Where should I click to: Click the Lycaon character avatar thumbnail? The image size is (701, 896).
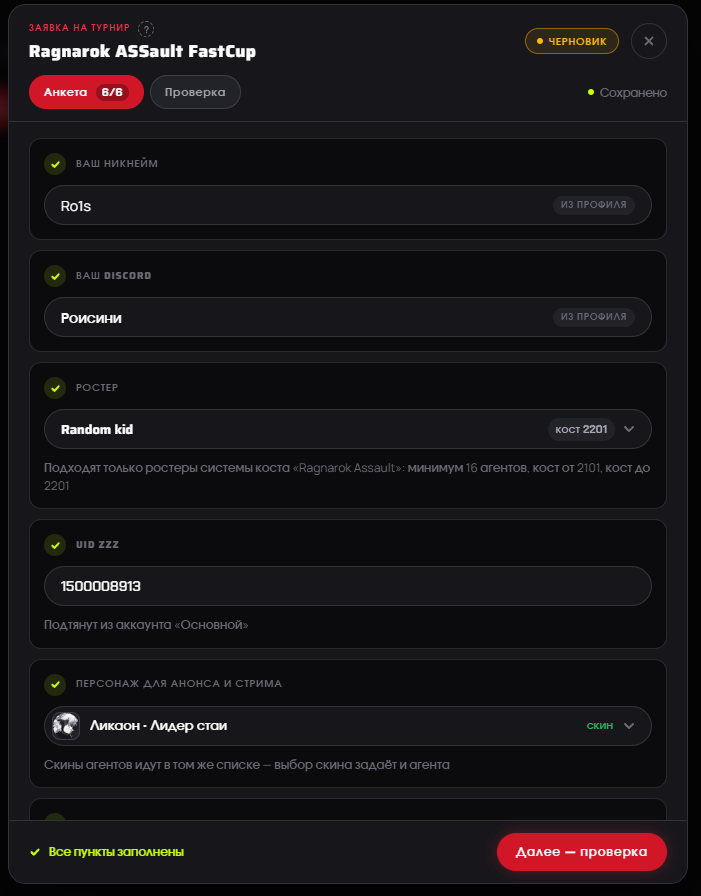point(66,726)
